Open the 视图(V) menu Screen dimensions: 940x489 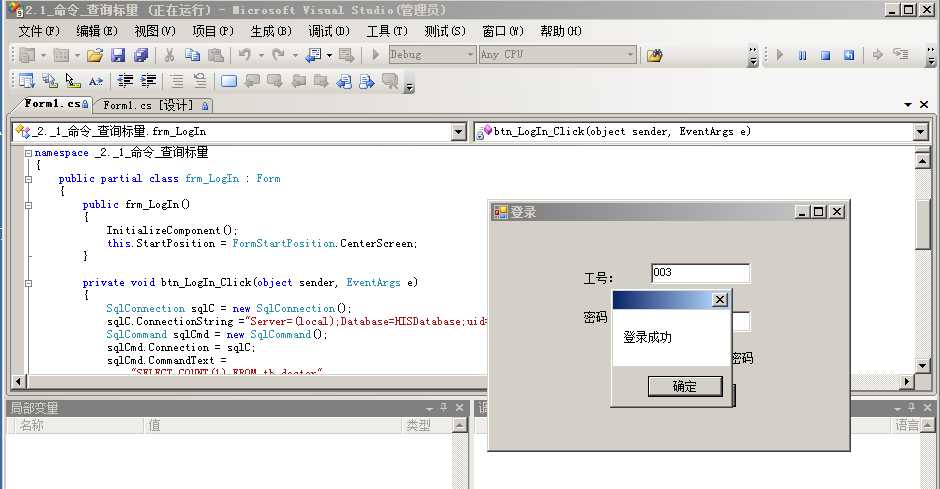pyautogui.click(x=155, y=31)
